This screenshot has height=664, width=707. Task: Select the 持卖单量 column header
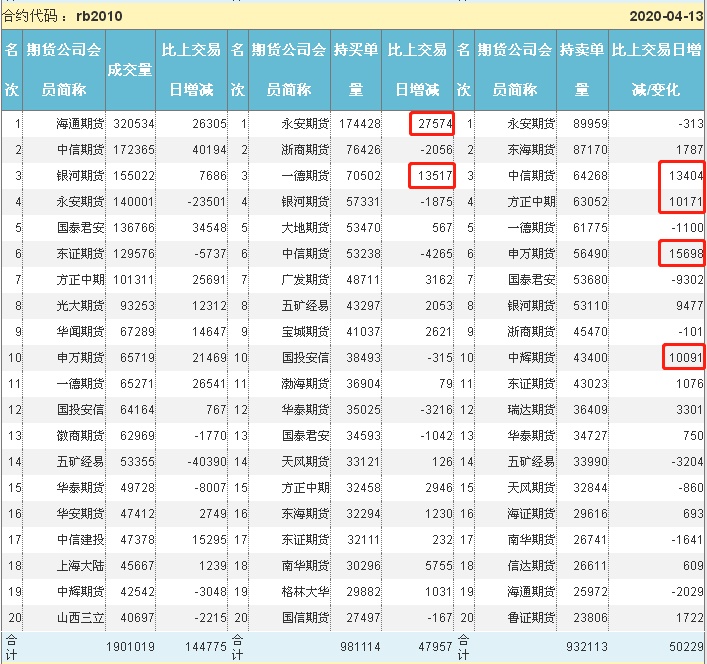point(582,69)
